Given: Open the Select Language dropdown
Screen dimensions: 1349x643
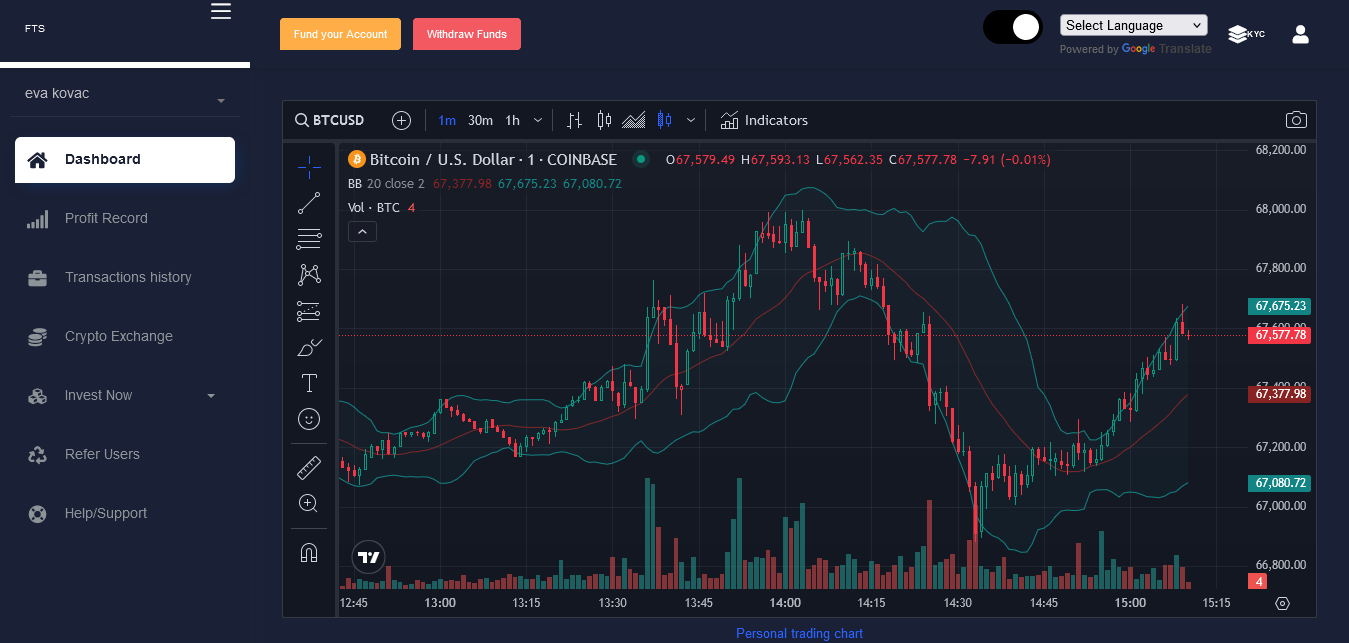Looking at the screenshot, I should coord(1133,25).
